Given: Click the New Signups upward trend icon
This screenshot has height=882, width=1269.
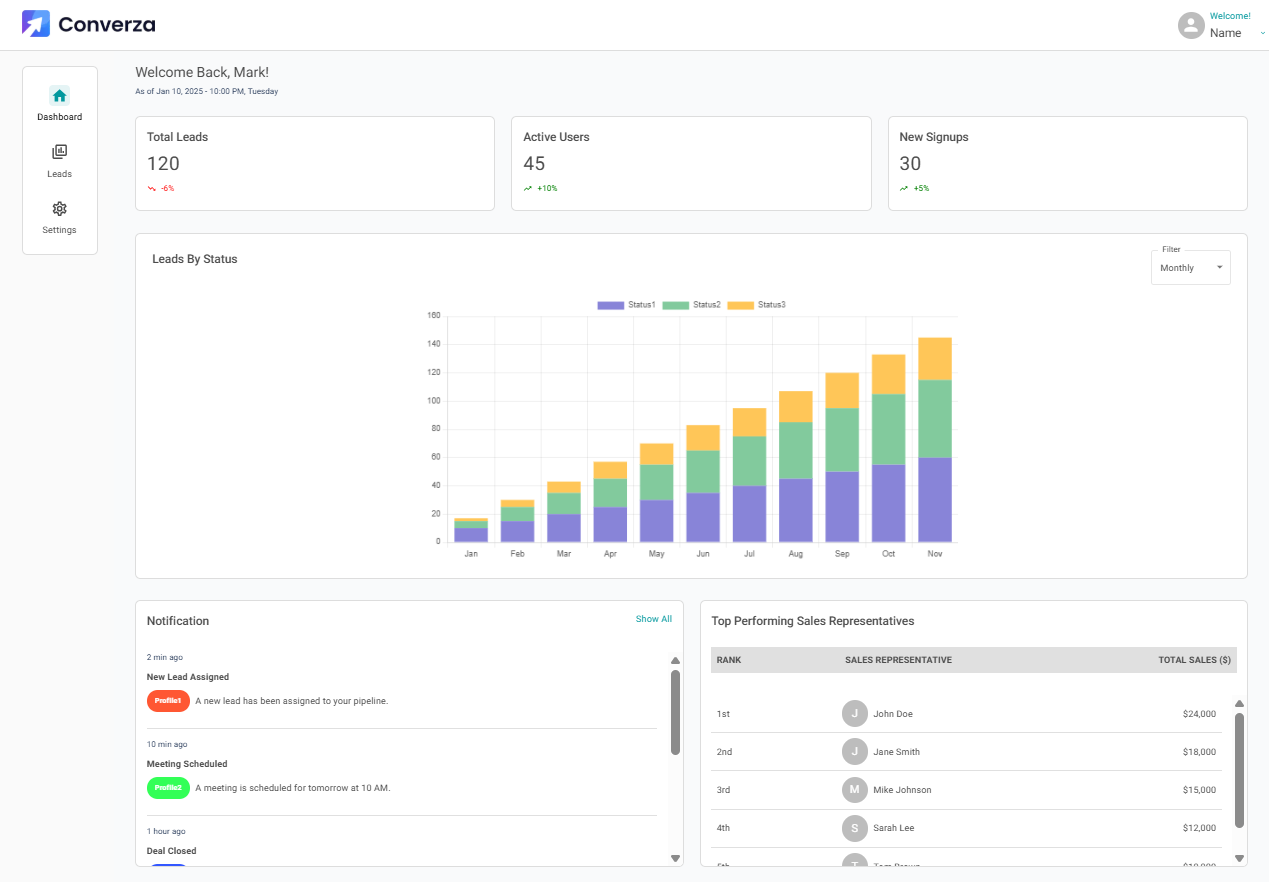Looking at the screenshot, I should (x=904, y=188).
